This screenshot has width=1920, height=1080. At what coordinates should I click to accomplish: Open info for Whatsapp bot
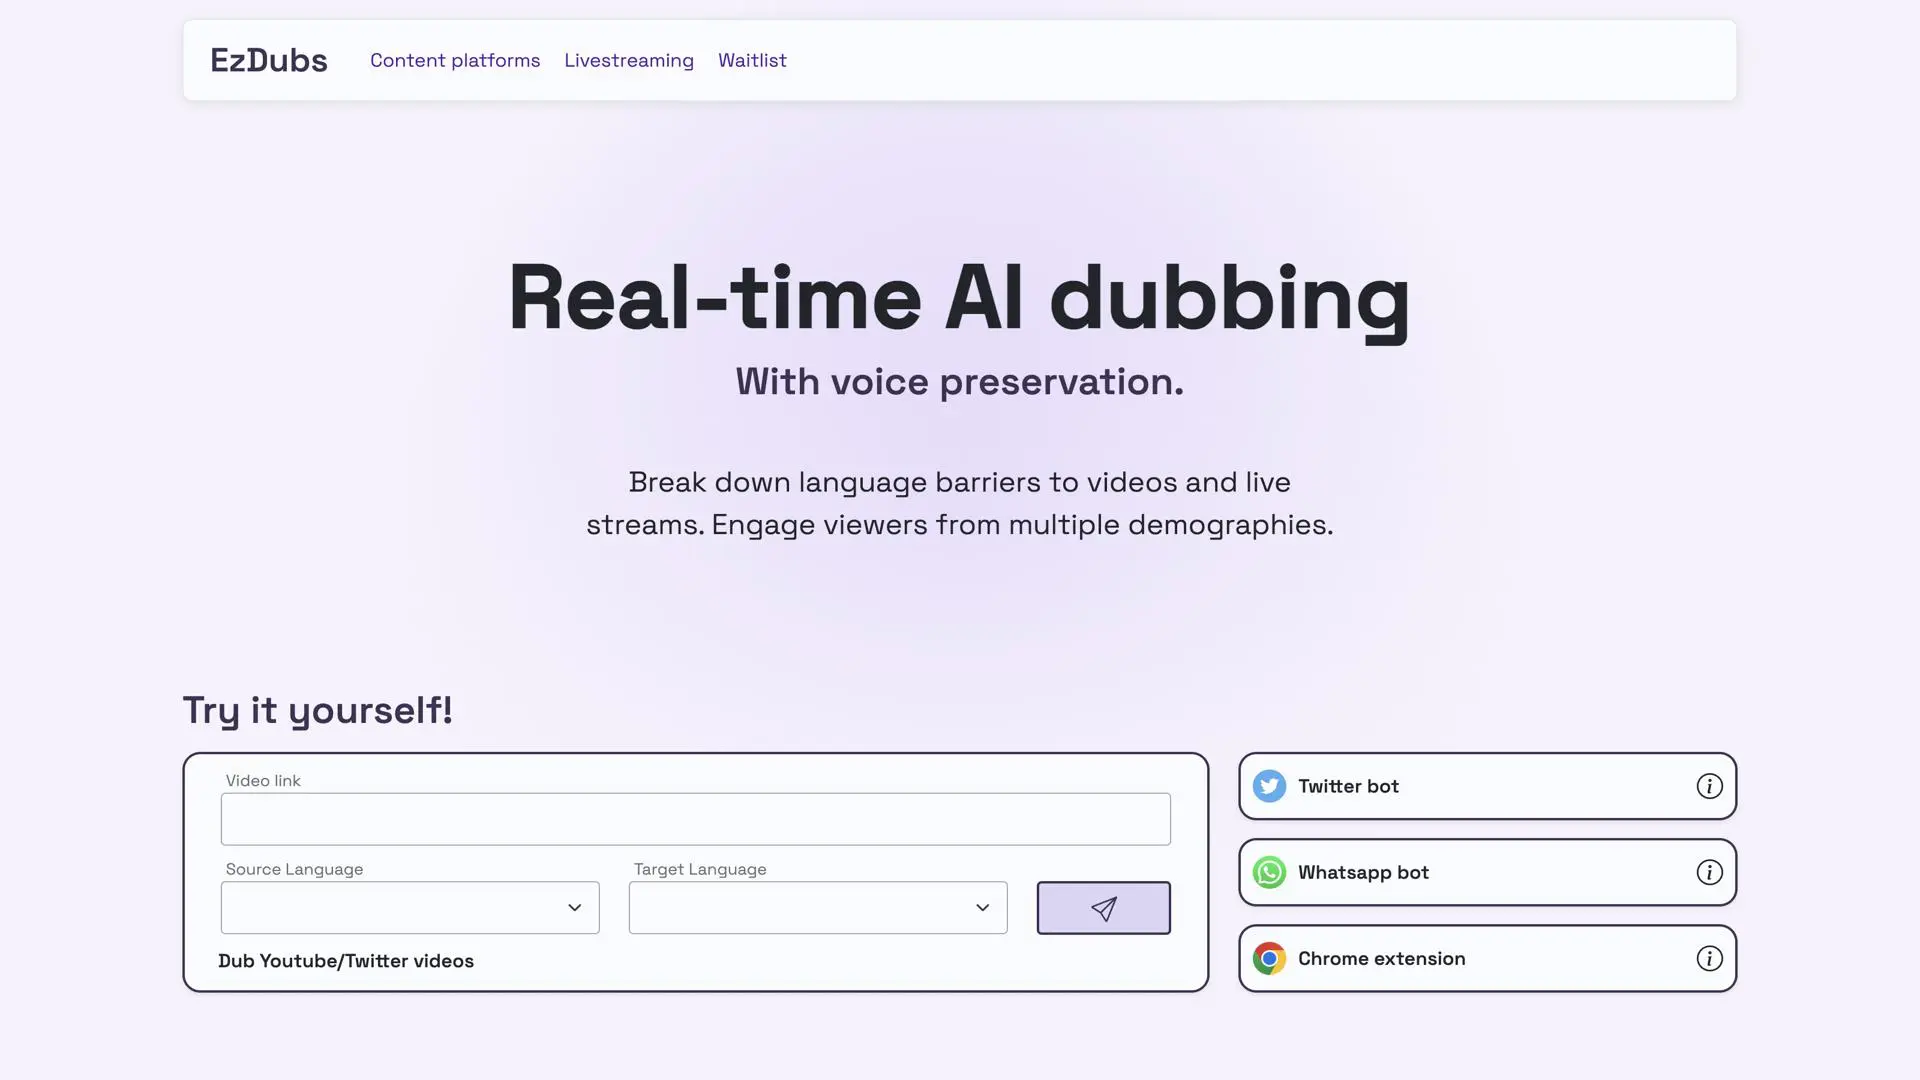(1709, 872)
